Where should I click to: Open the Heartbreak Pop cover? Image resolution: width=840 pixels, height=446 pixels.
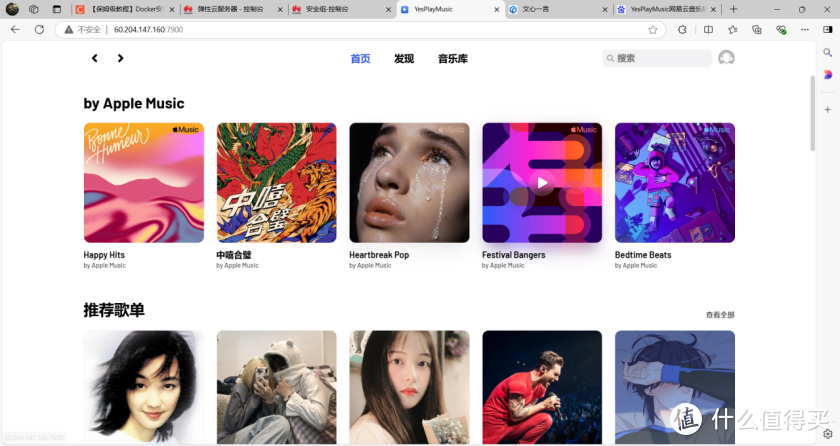pos(409,183)
